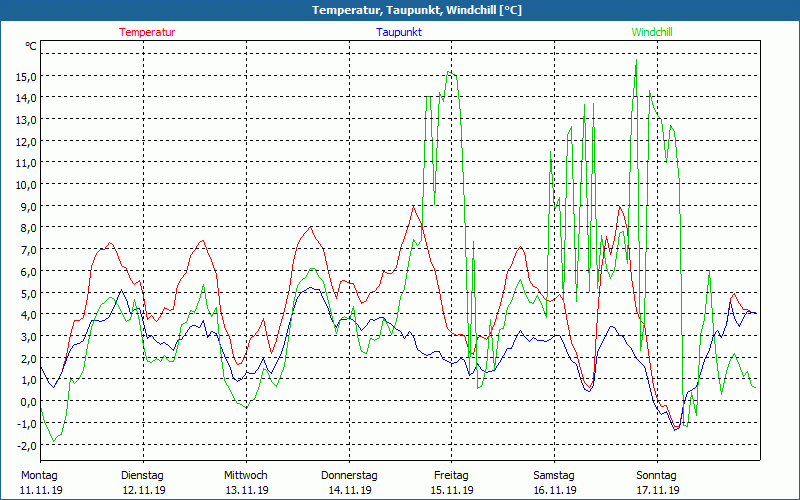800x500 pixels.
Task: Click the '12,0' y-axis value
Action: pos(26,141)
